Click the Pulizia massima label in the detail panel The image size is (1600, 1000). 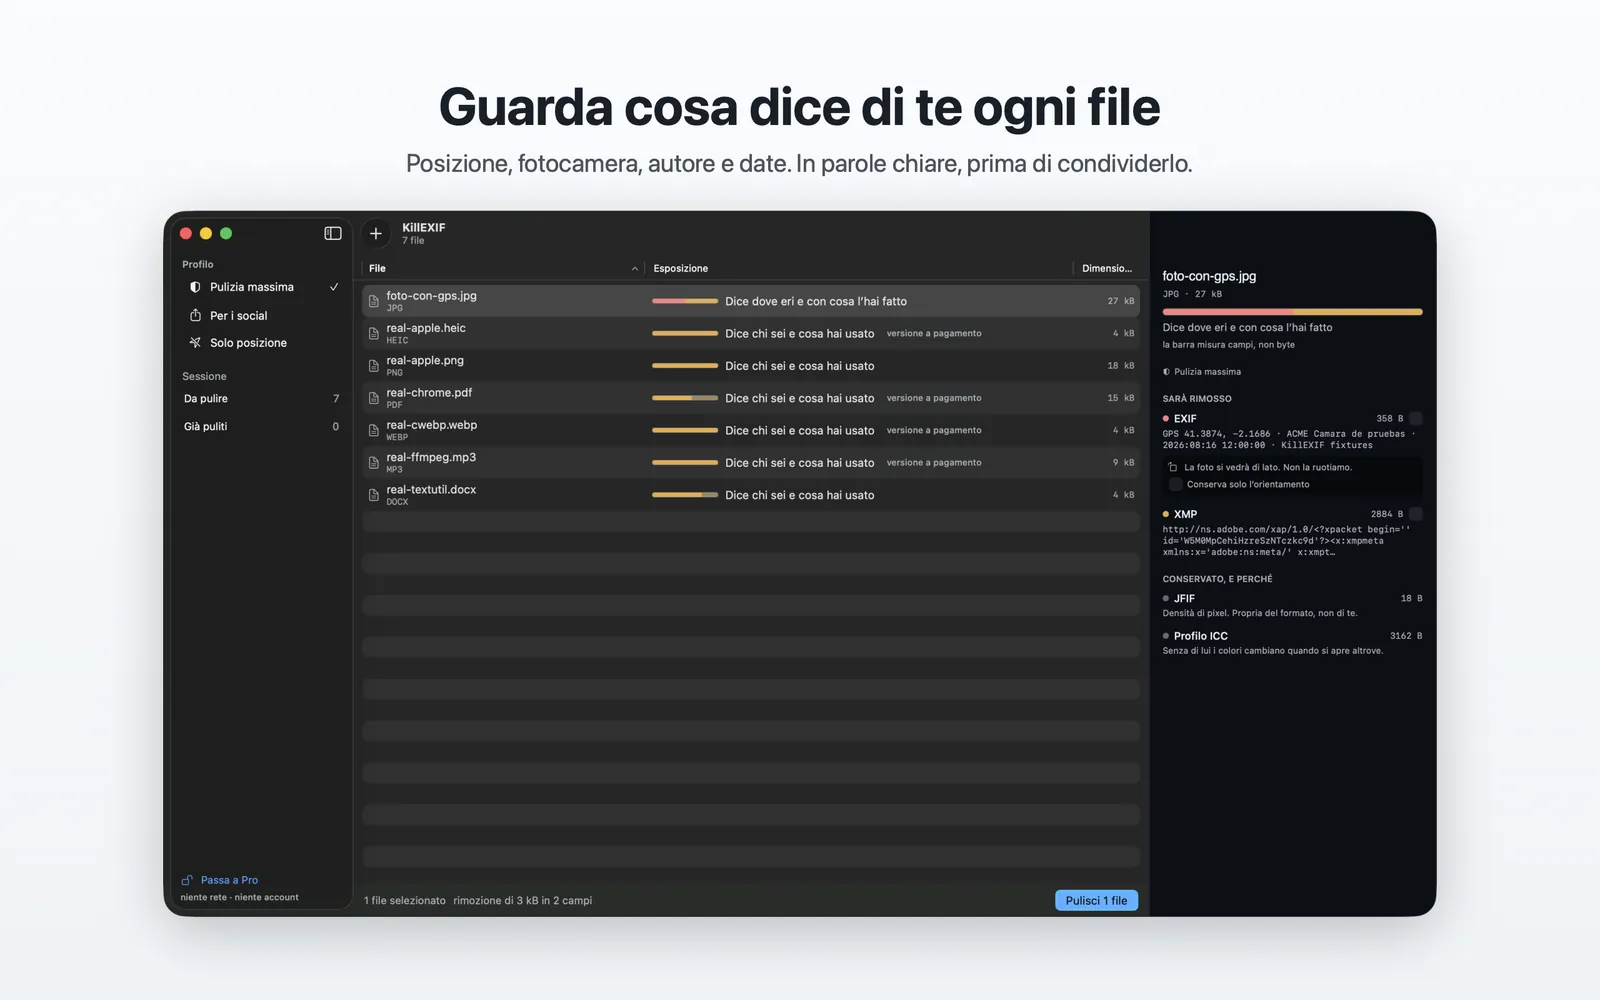[x=1207, y=372]
